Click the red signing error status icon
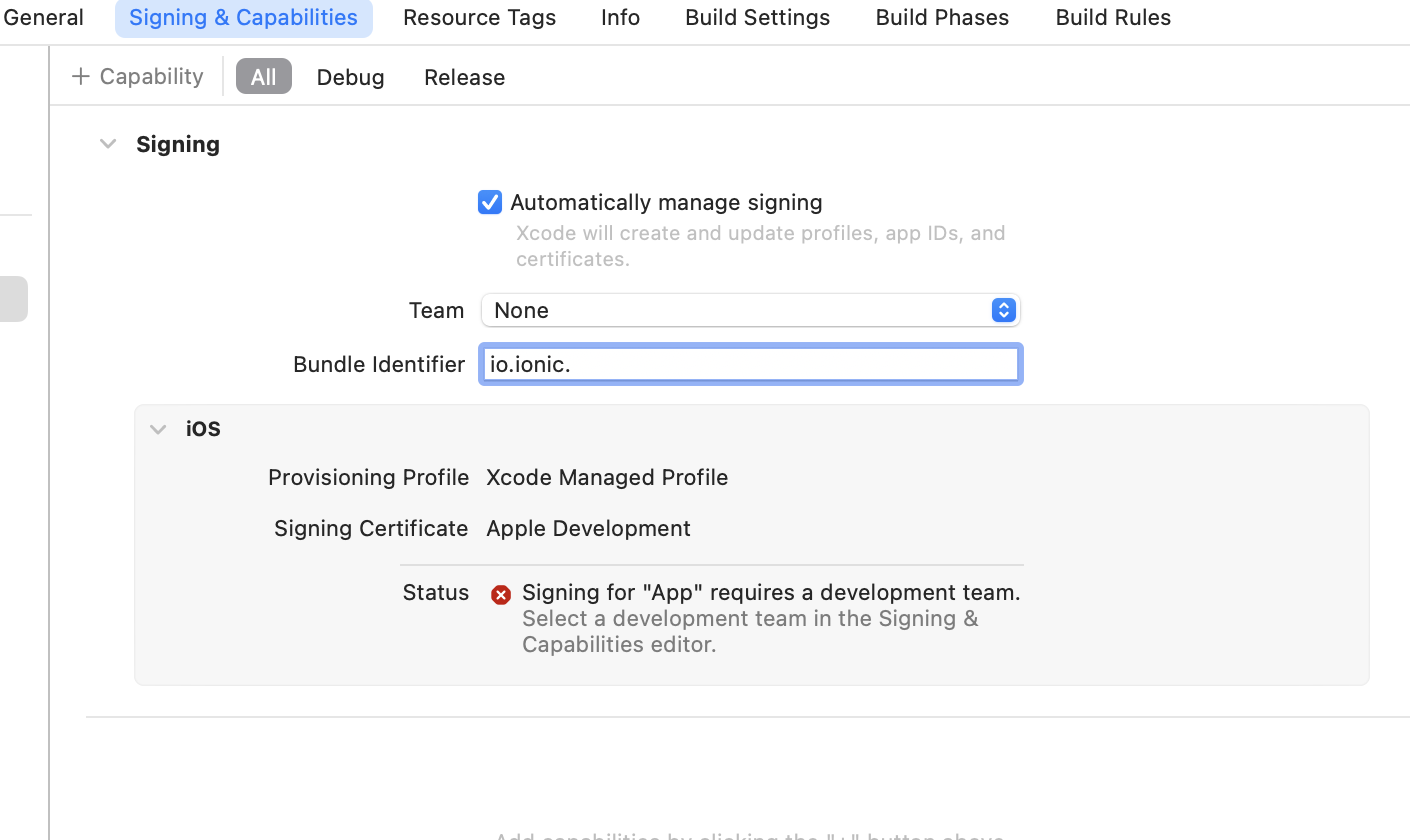The height and width of the screenshot is (840, 1410). (501, 595)
